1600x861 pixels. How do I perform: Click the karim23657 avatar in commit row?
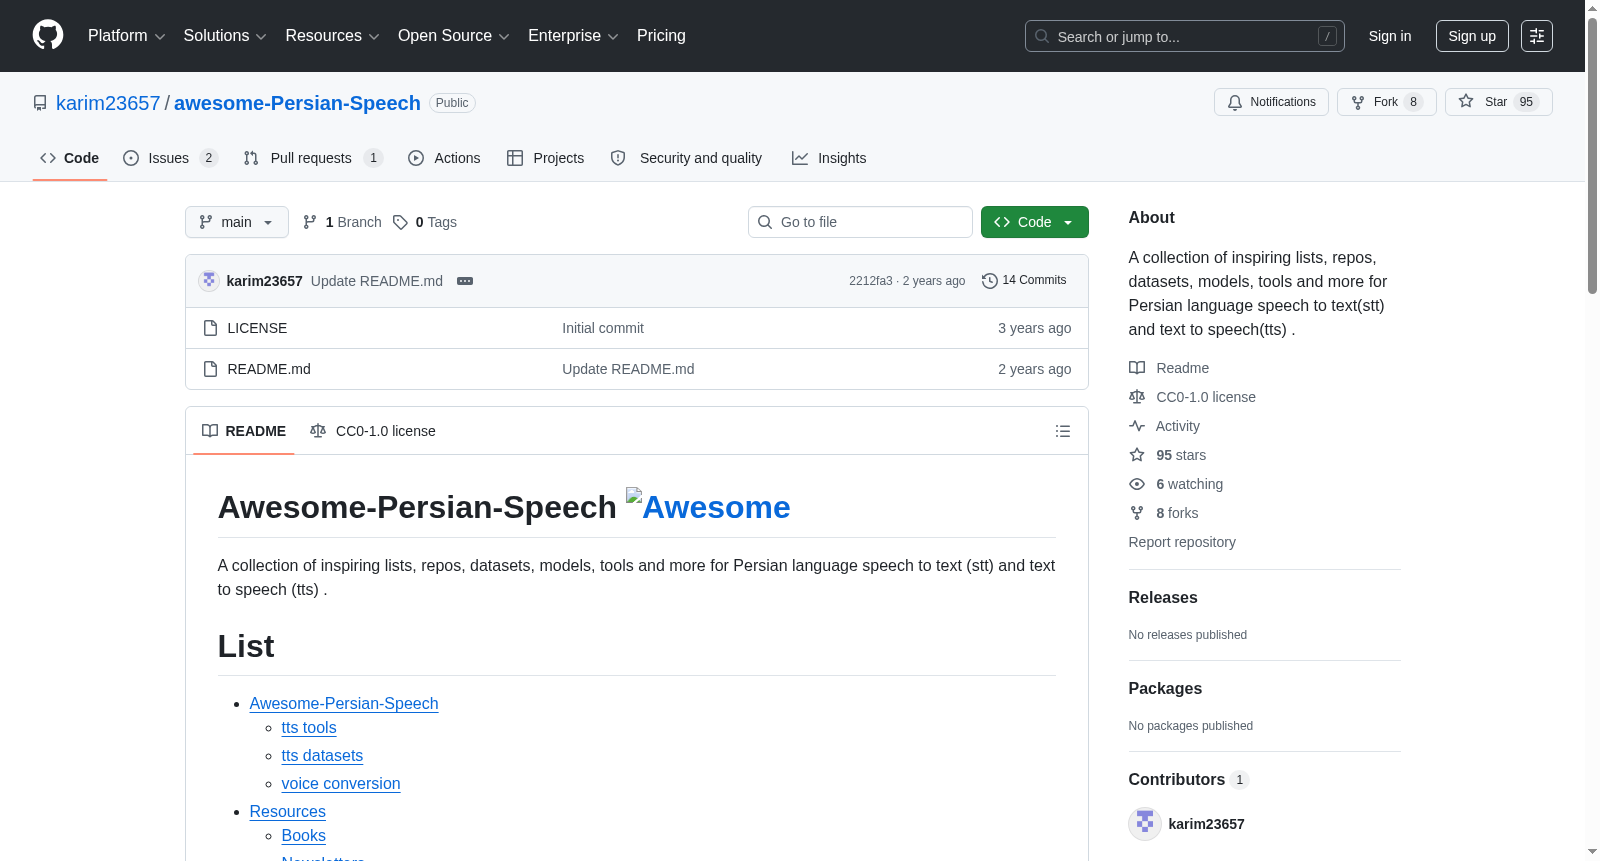209,281
